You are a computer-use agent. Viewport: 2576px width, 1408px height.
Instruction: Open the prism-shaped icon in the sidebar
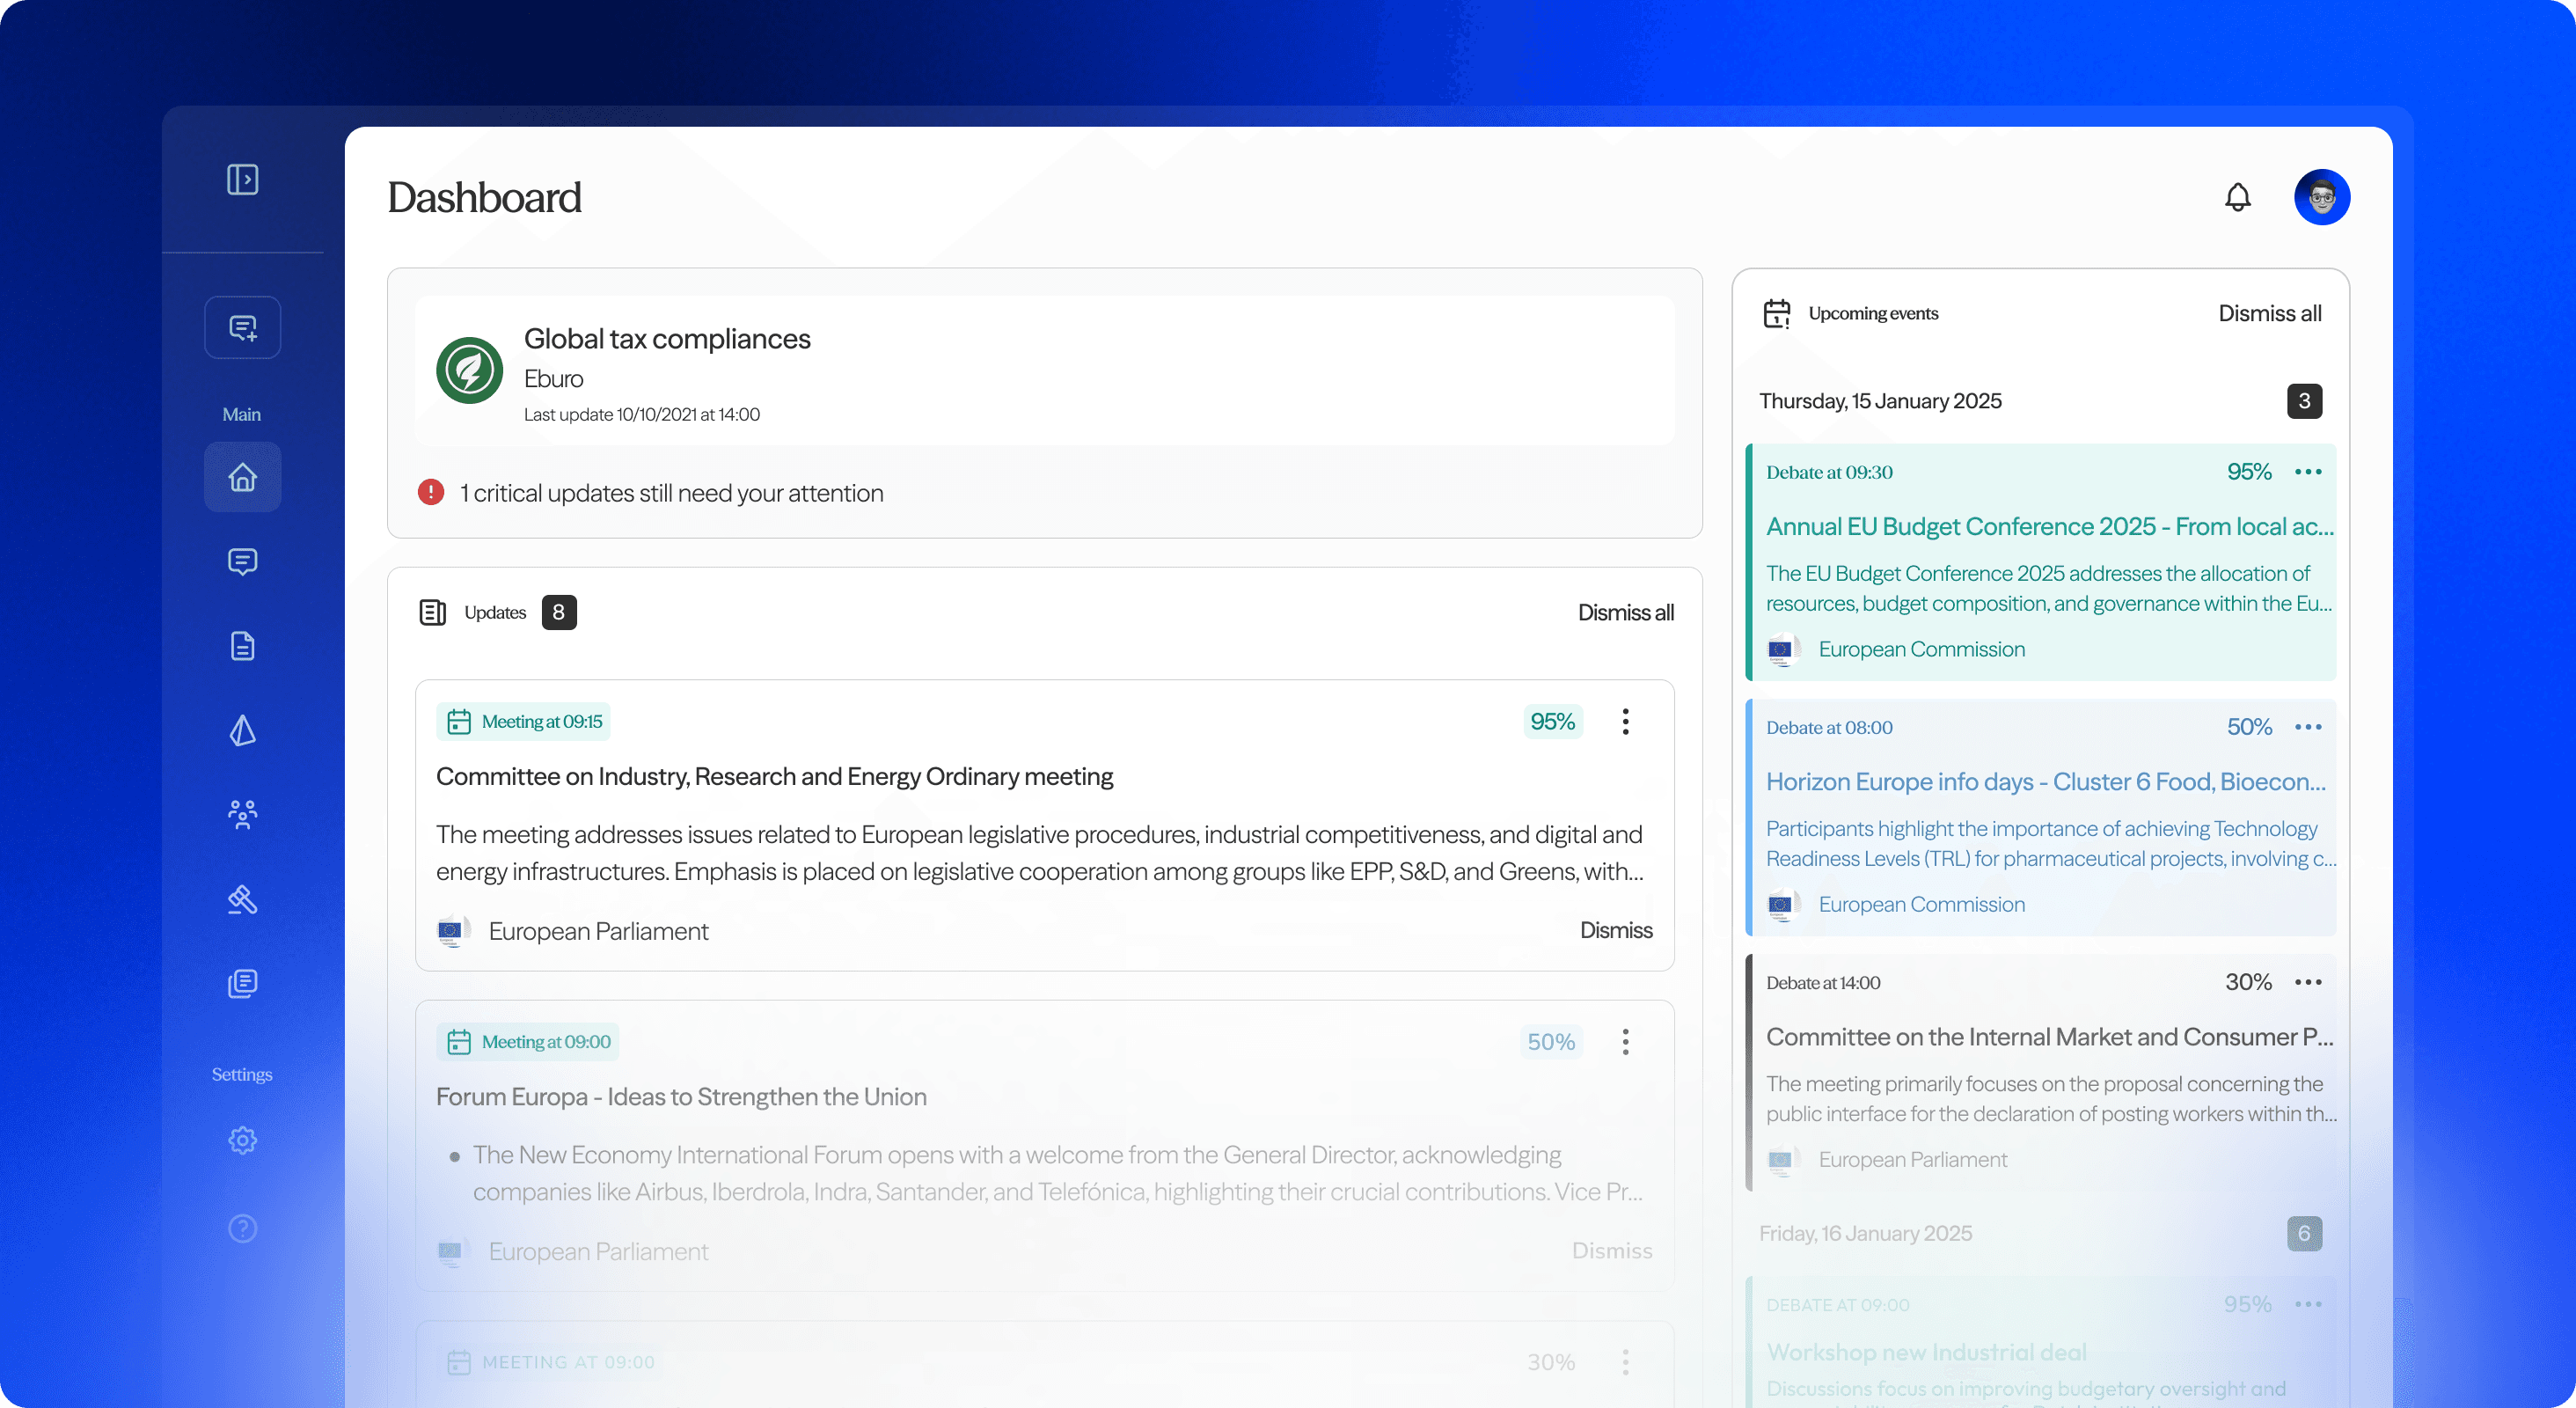click(x=242, y=730)
